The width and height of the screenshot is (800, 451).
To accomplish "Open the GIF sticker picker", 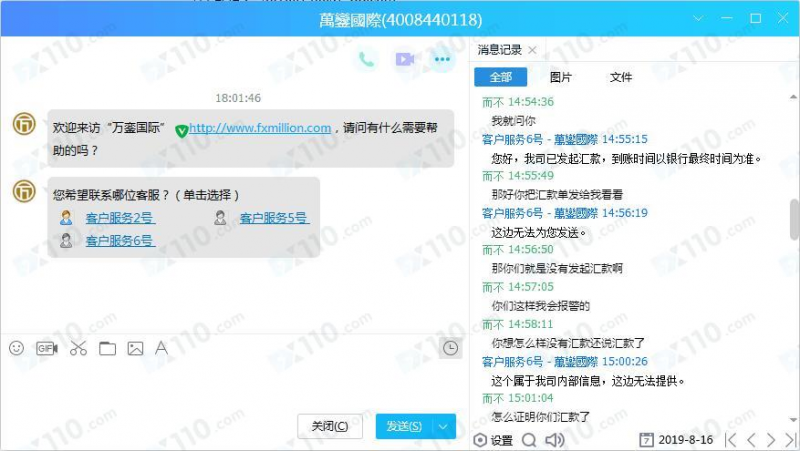I will coord(46,348).
